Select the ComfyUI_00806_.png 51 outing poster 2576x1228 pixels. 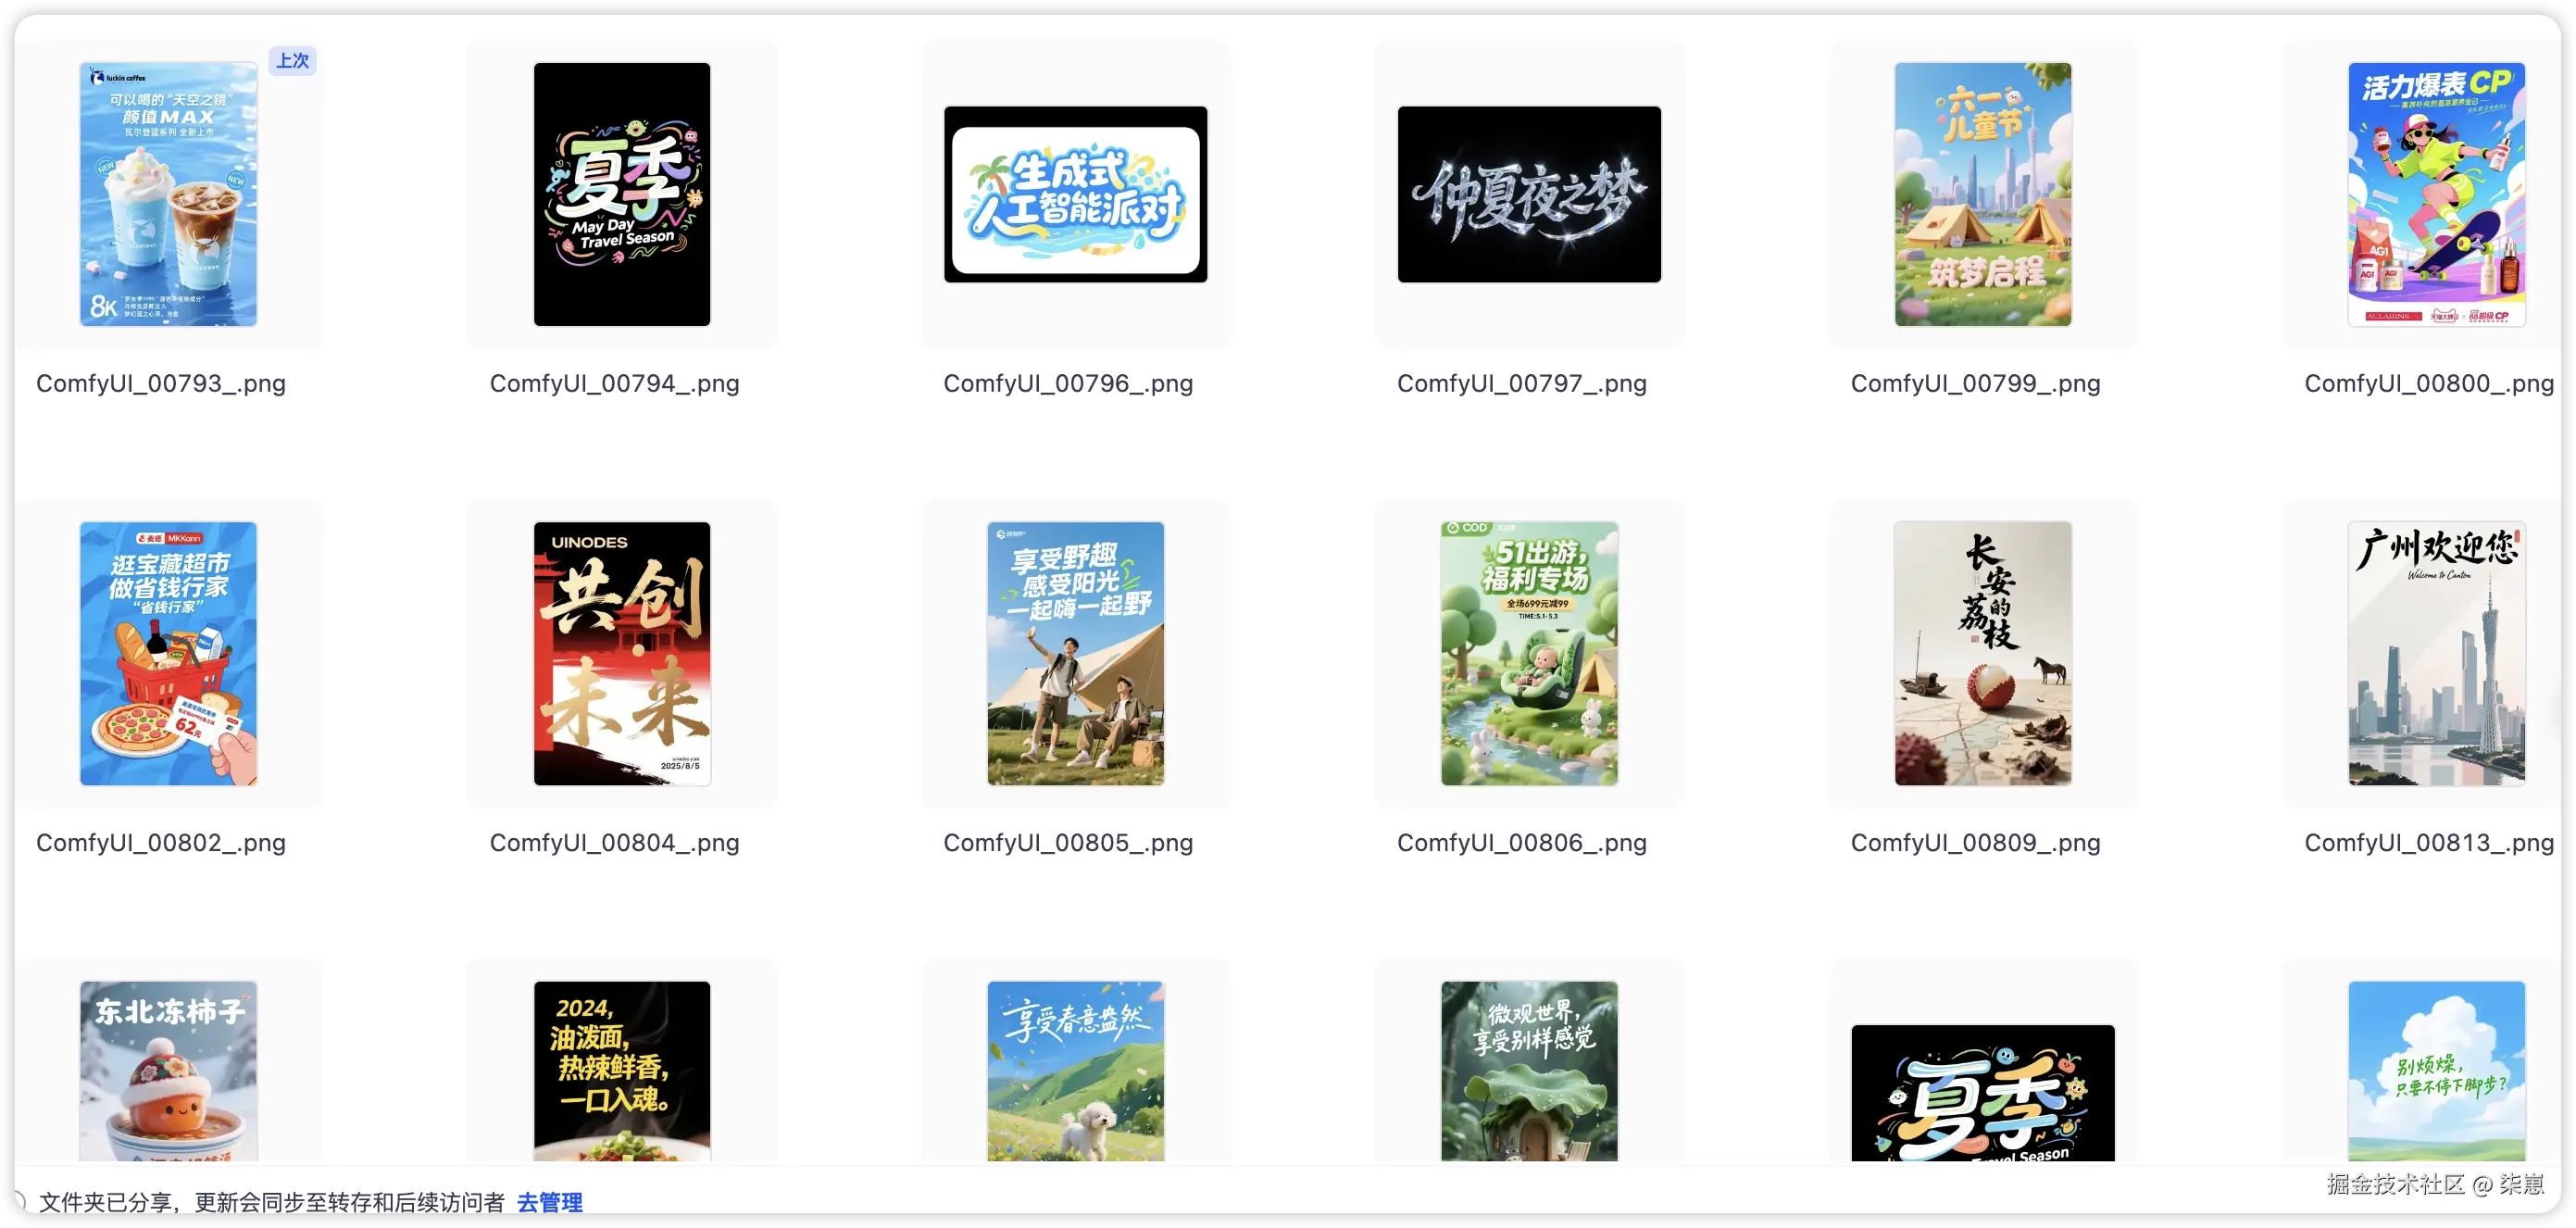(x=1528, y=653)
